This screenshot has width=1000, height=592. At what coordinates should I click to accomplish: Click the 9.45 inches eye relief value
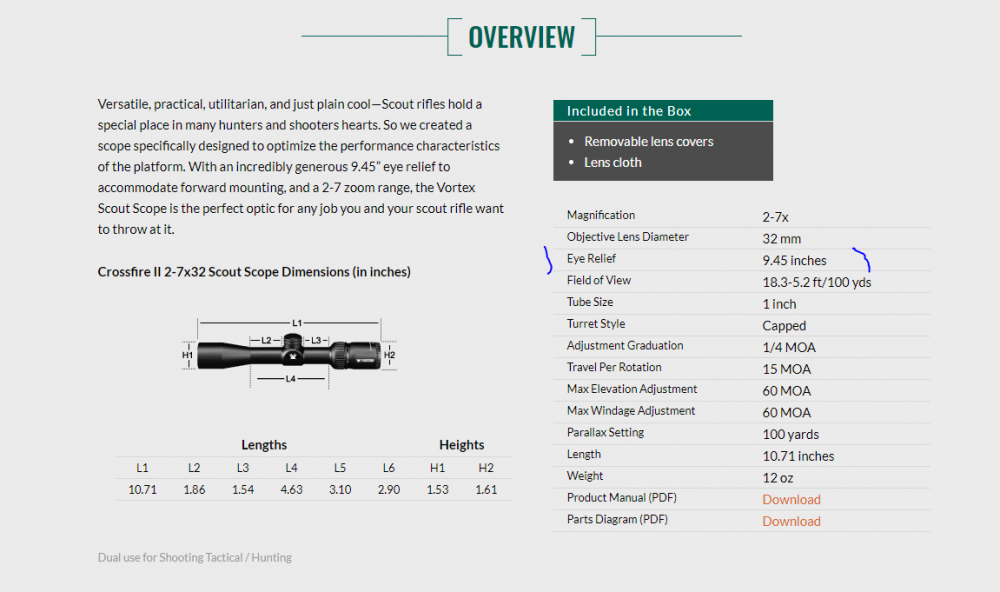click(794, 261)
